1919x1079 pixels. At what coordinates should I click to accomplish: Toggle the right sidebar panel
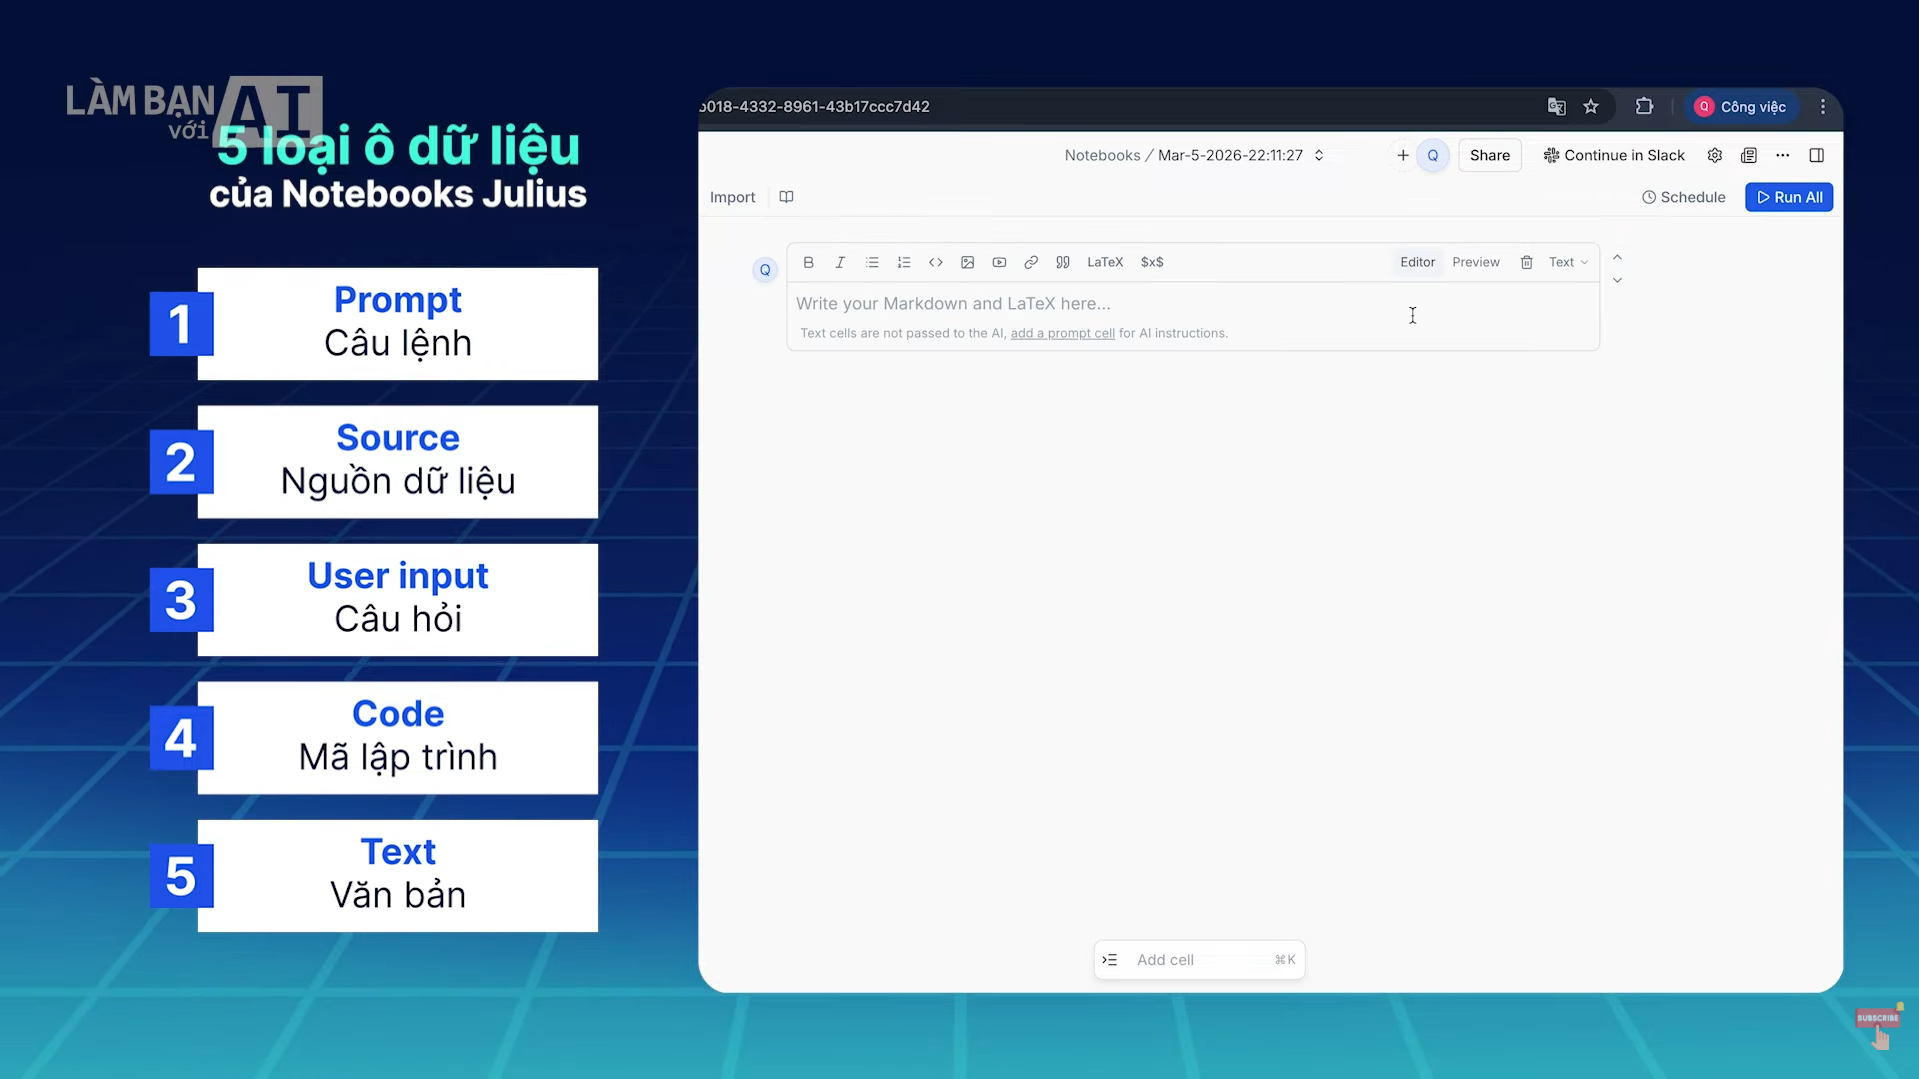coord(1816,155)
